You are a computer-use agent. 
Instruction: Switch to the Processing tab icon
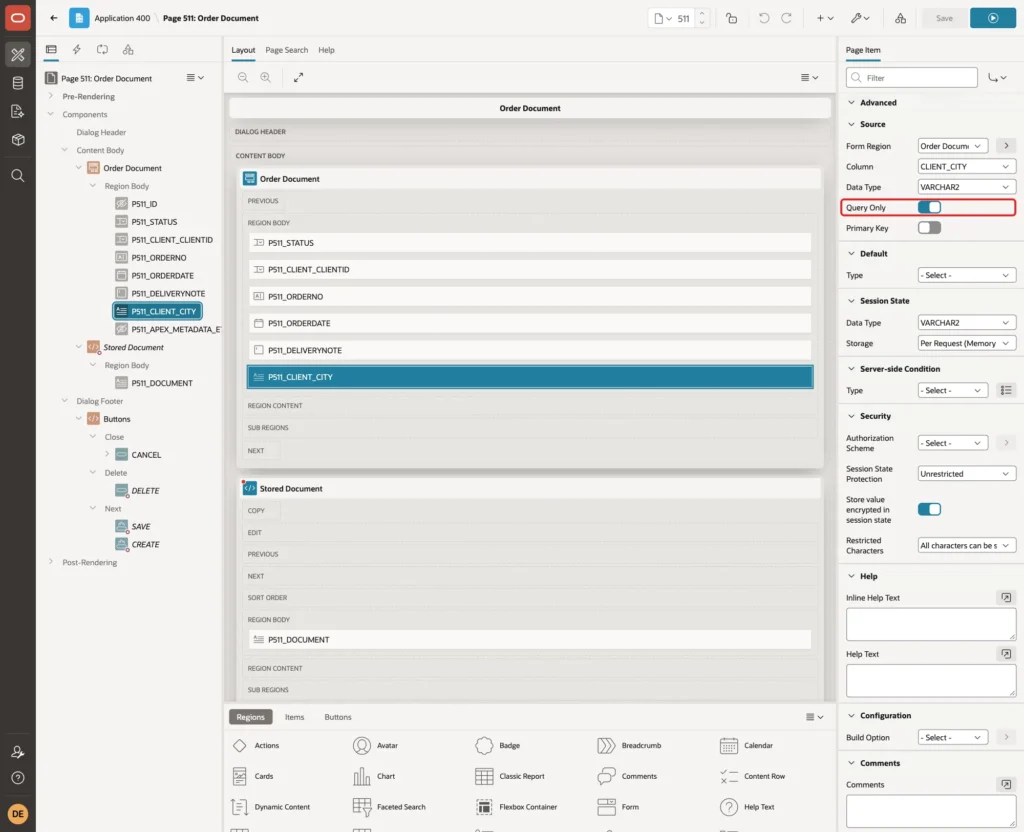(x=103, y=50)
